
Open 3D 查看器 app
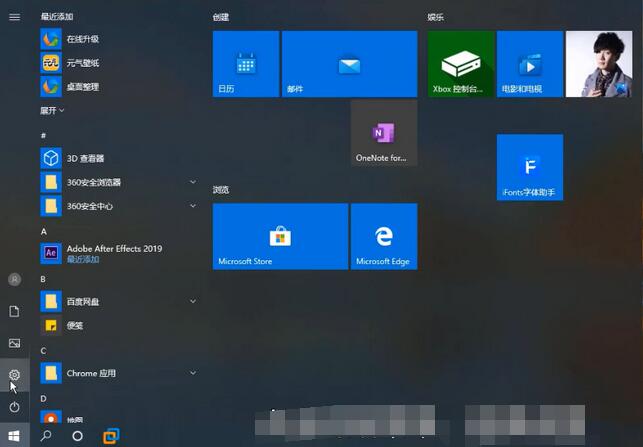point(119,158)
